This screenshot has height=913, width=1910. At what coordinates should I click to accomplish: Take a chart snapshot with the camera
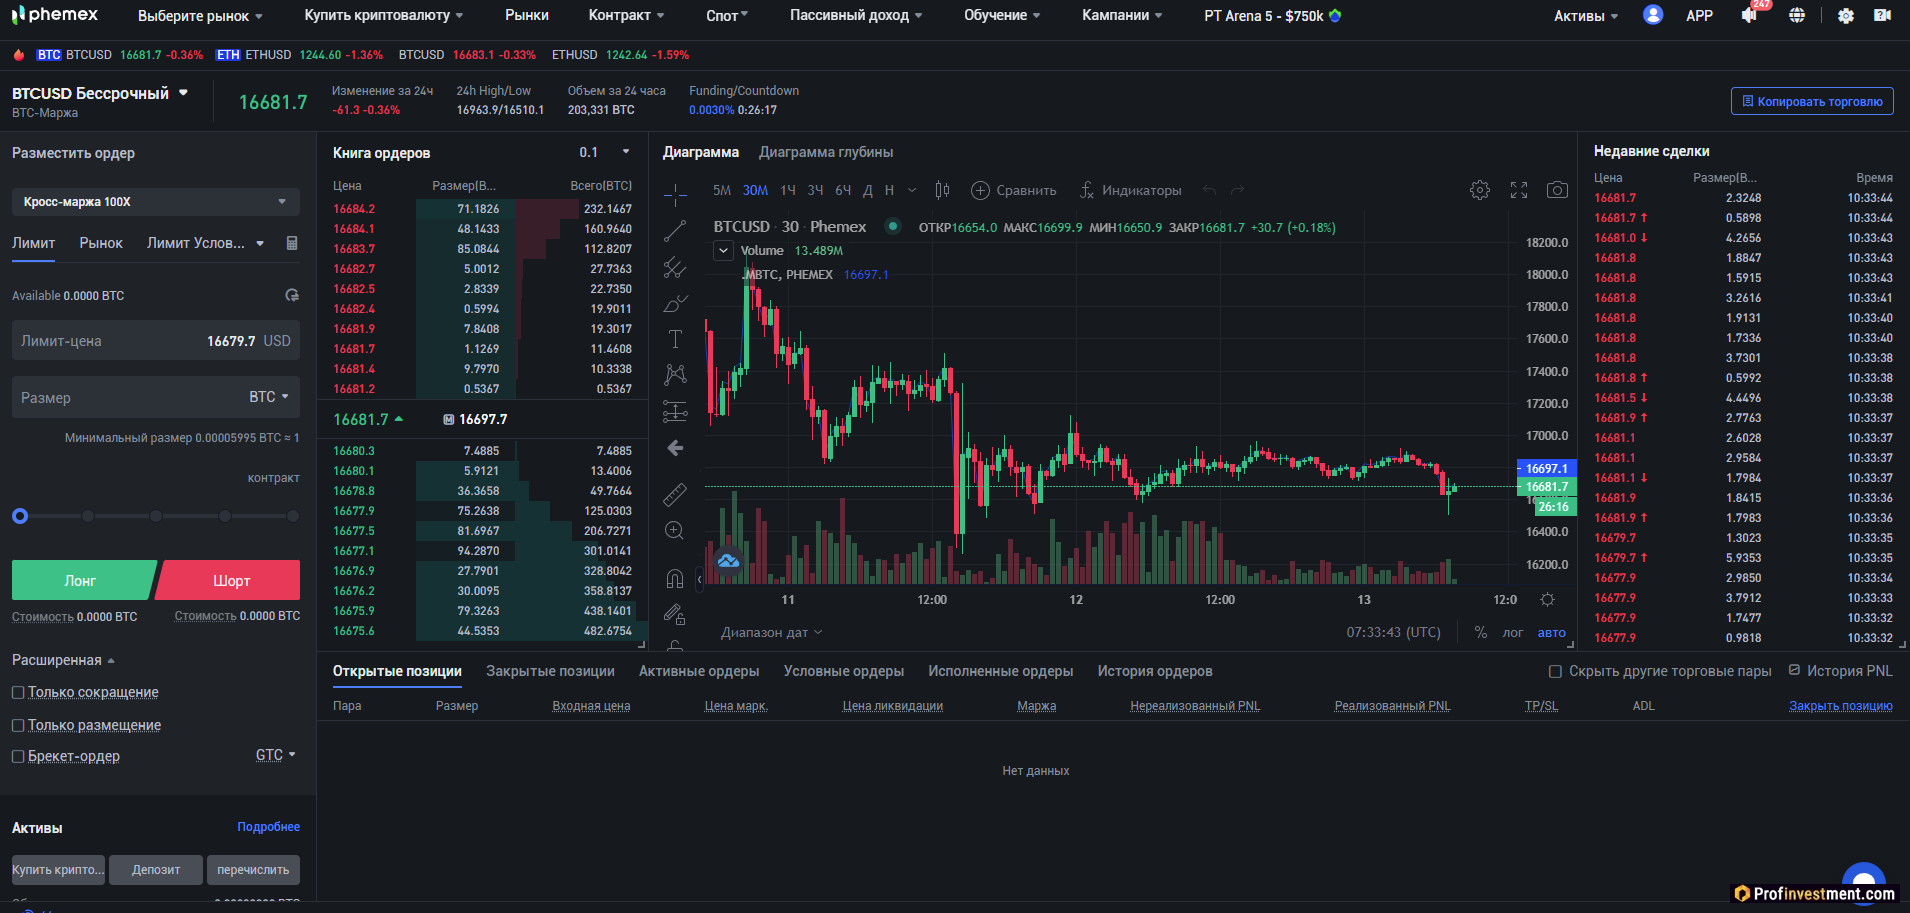tap(1557, 190)
